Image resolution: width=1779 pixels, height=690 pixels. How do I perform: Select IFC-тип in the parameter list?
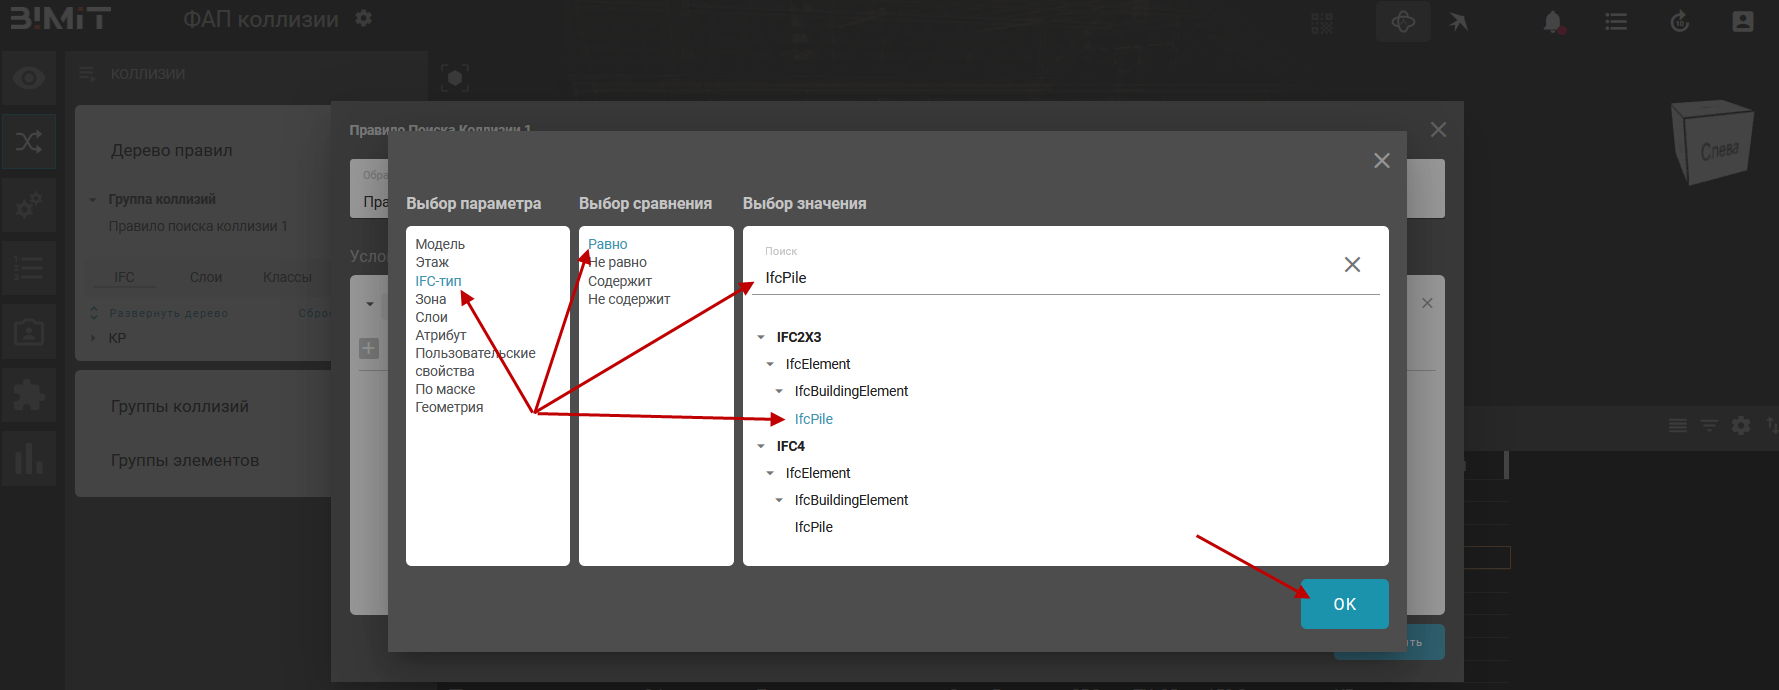click(x=438, y=281)
